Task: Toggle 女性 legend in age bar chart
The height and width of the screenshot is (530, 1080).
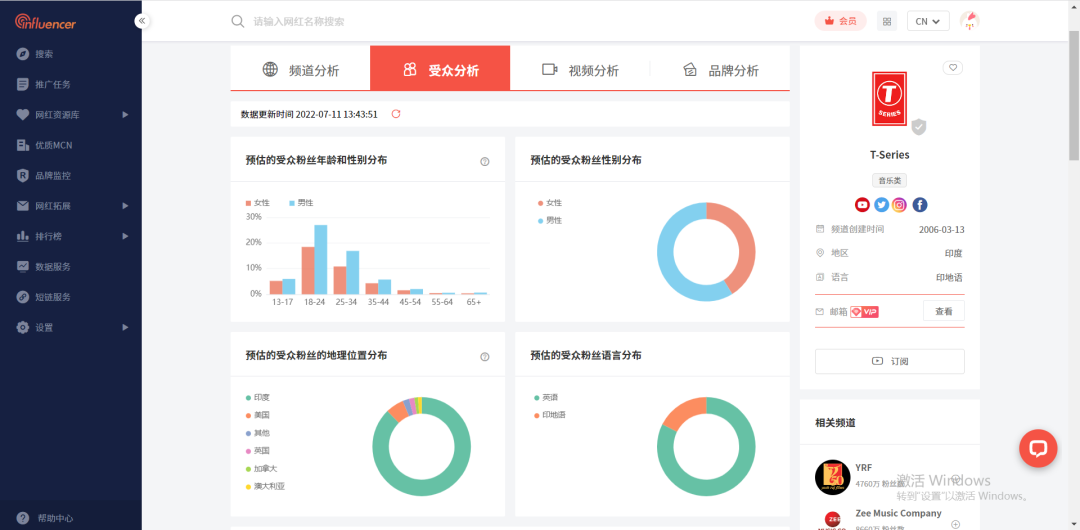Action: 258,203
